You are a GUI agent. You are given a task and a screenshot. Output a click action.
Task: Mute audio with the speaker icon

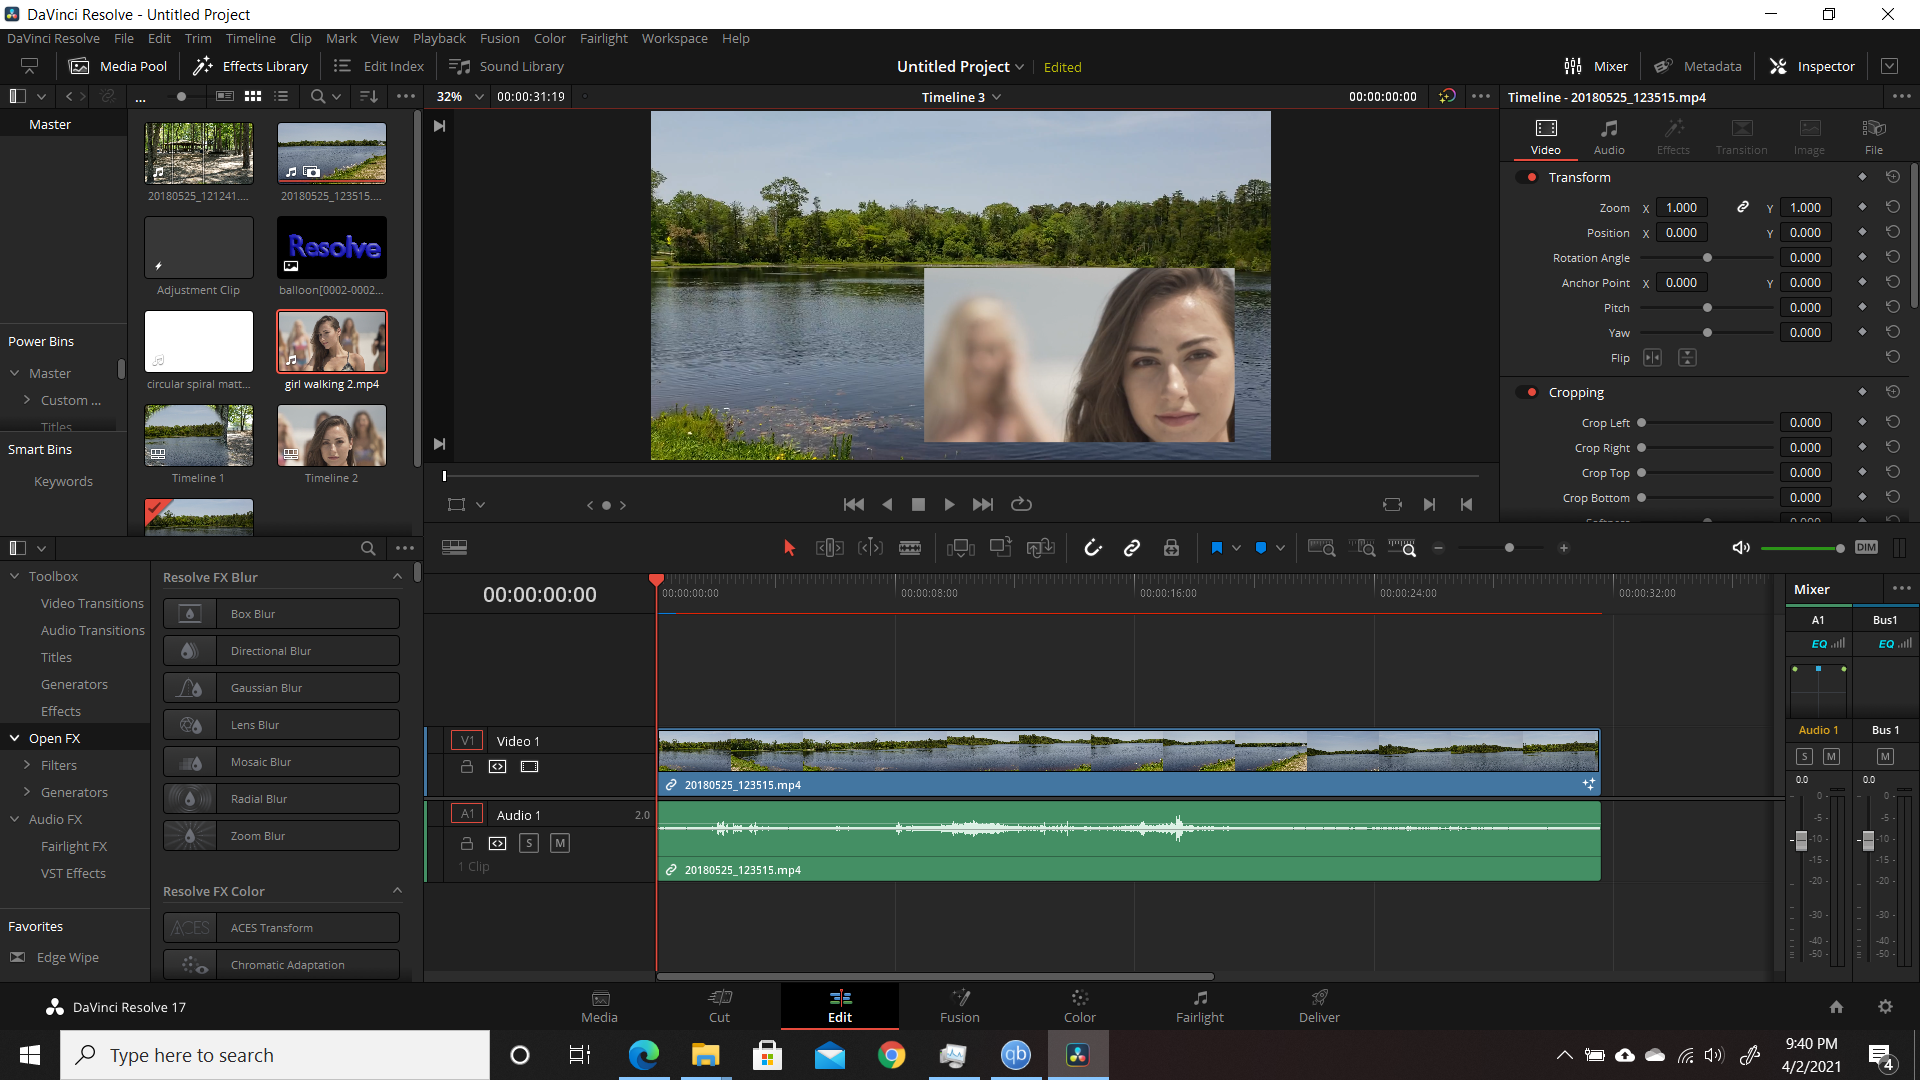[x=1741, y=548]
